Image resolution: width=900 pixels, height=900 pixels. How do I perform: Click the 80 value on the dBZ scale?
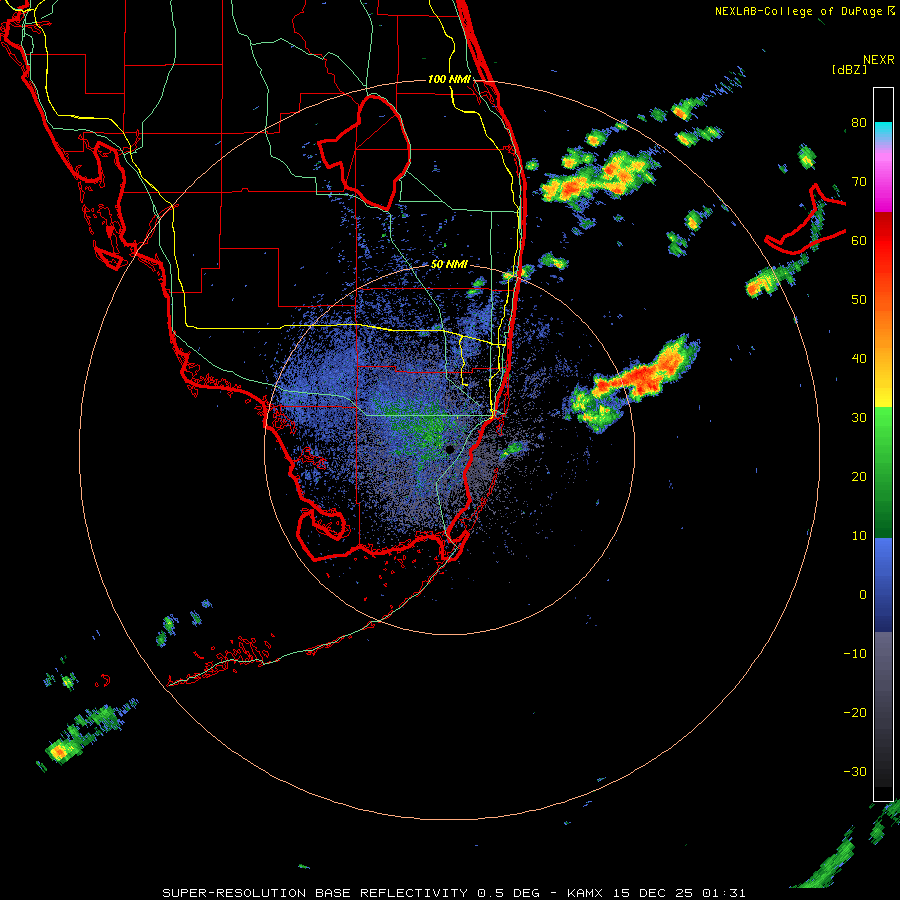click(x=859, y=123)
